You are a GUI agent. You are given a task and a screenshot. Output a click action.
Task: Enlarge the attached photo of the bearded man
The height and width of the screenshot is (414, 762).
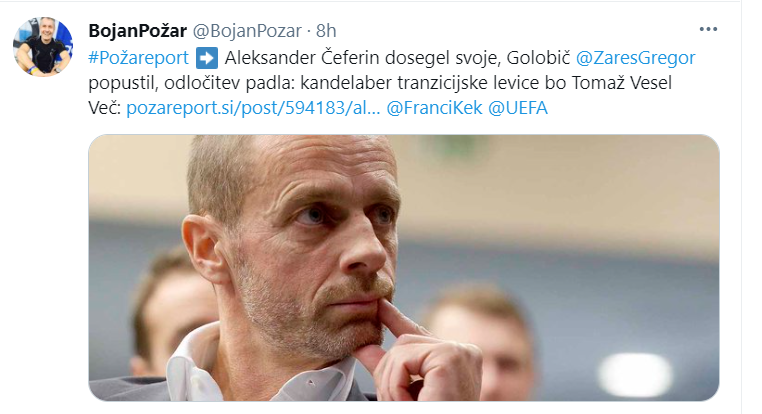tap(404, 268)
